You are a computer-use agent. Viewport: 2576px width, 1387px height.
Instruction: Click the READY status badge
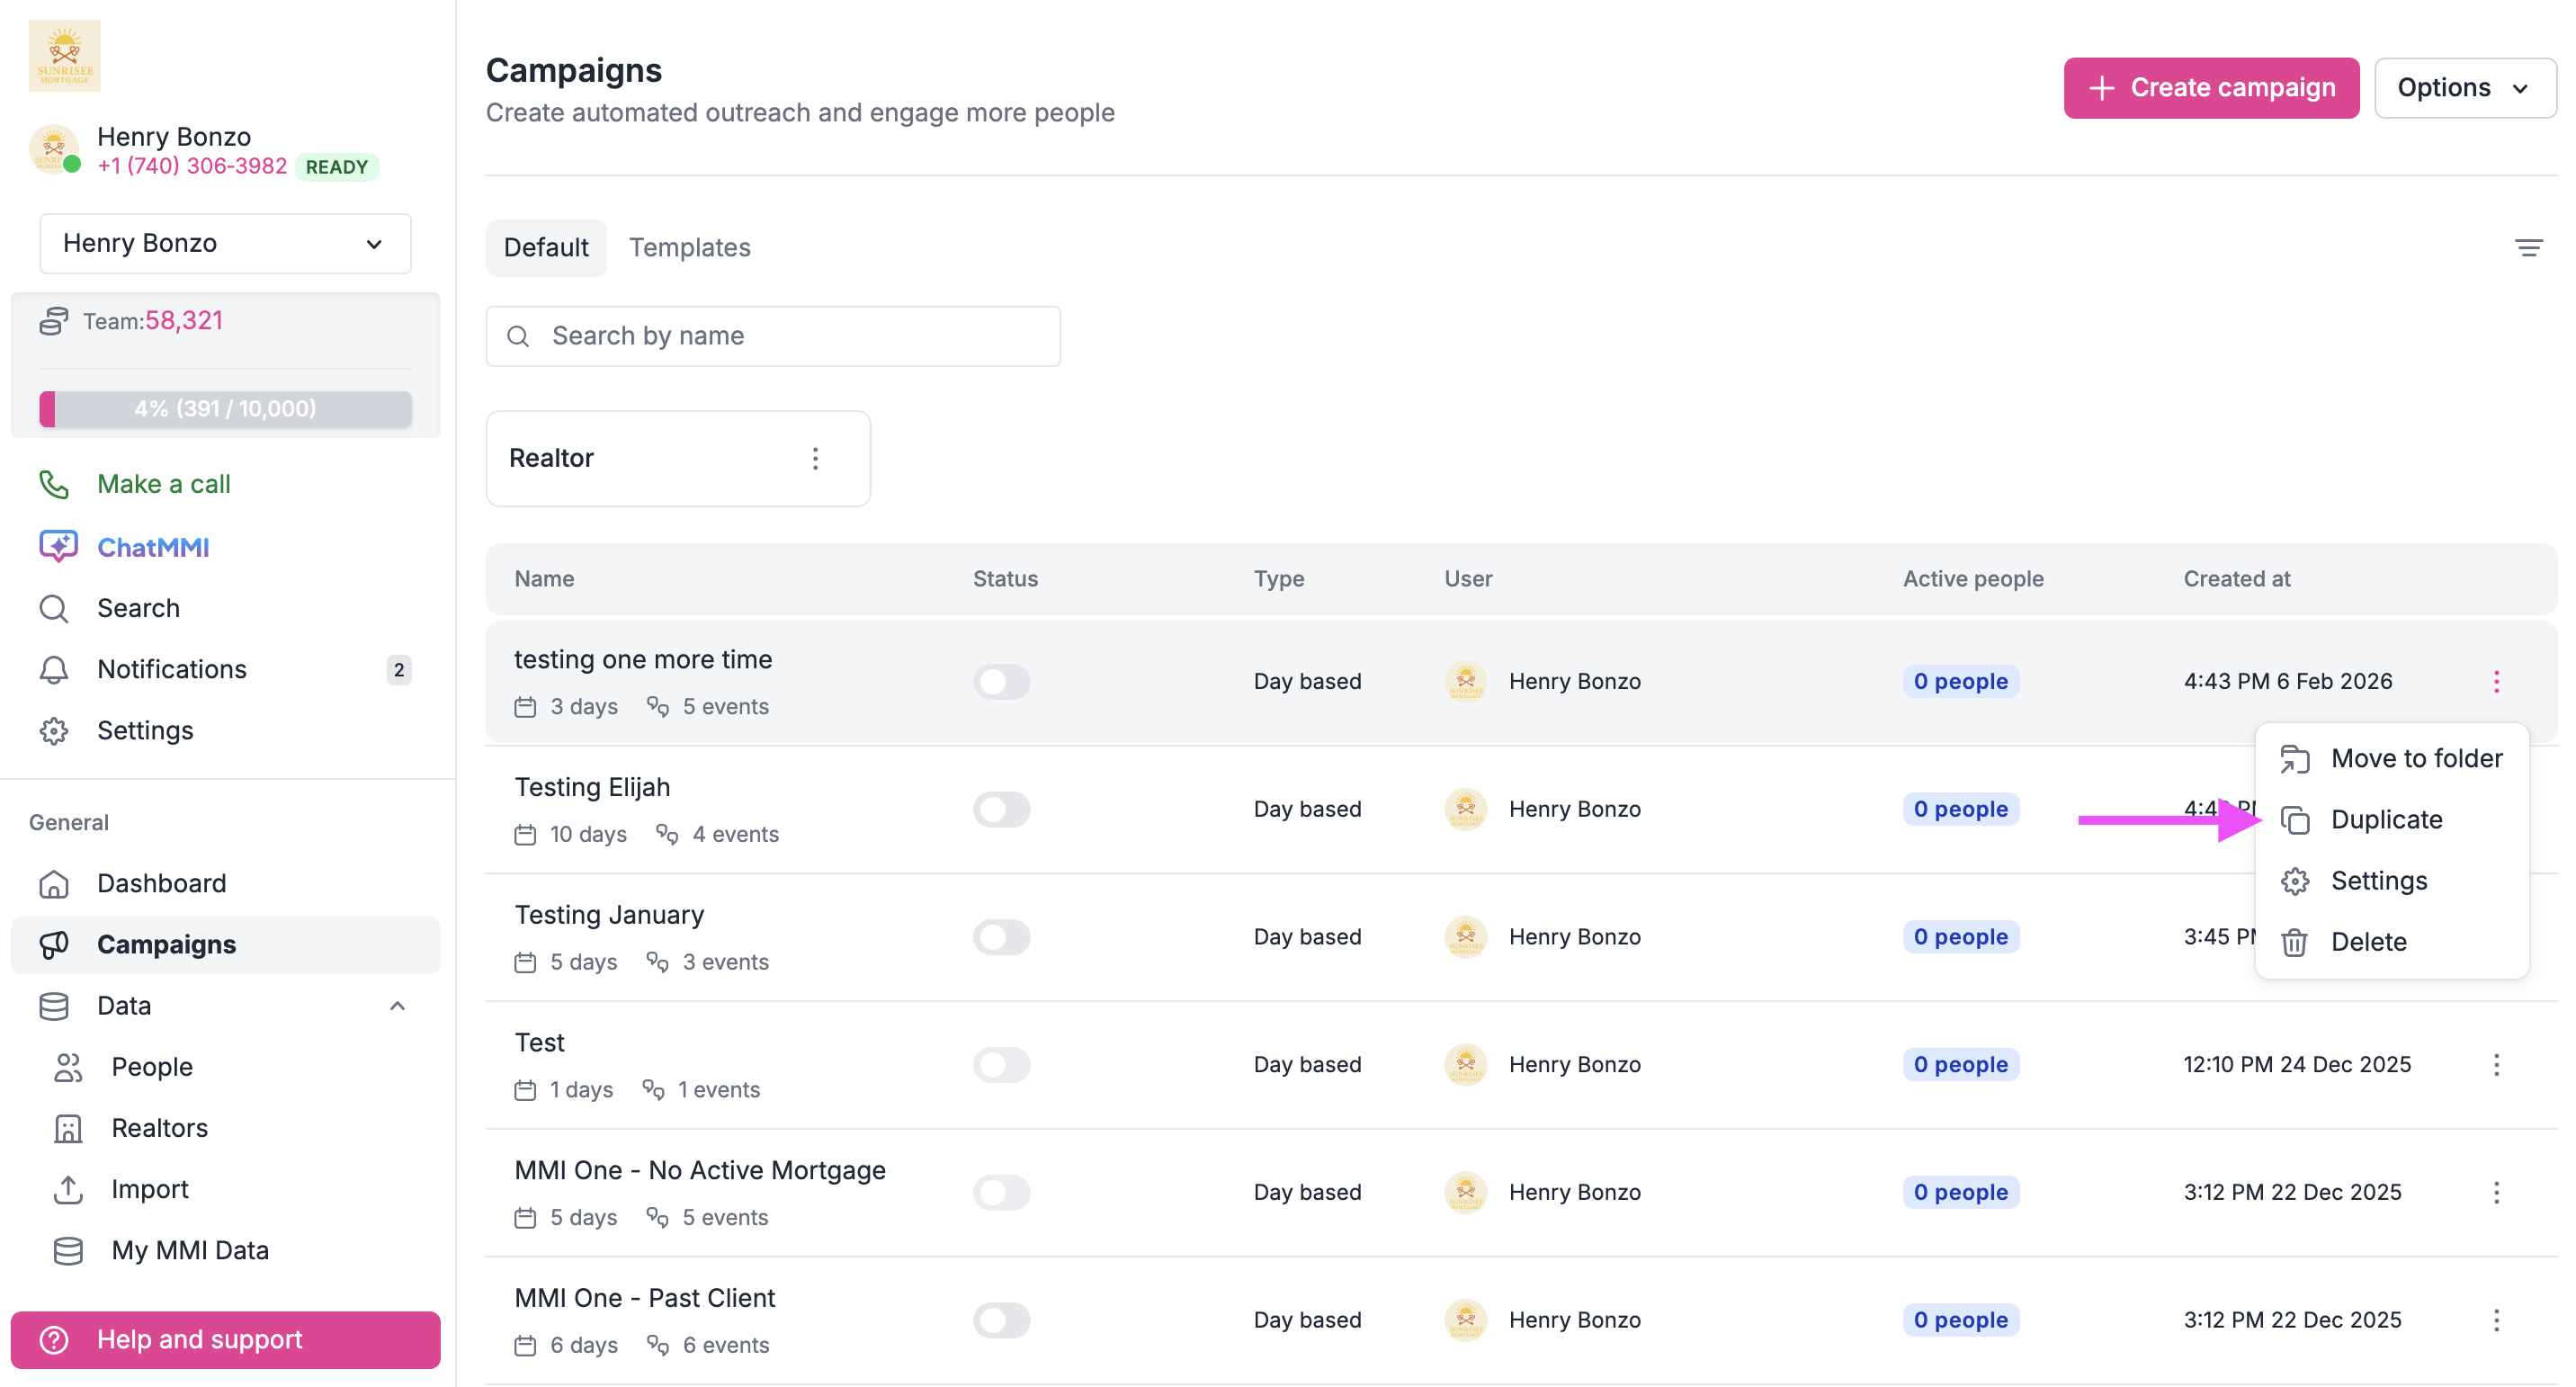tap(336, 167)
